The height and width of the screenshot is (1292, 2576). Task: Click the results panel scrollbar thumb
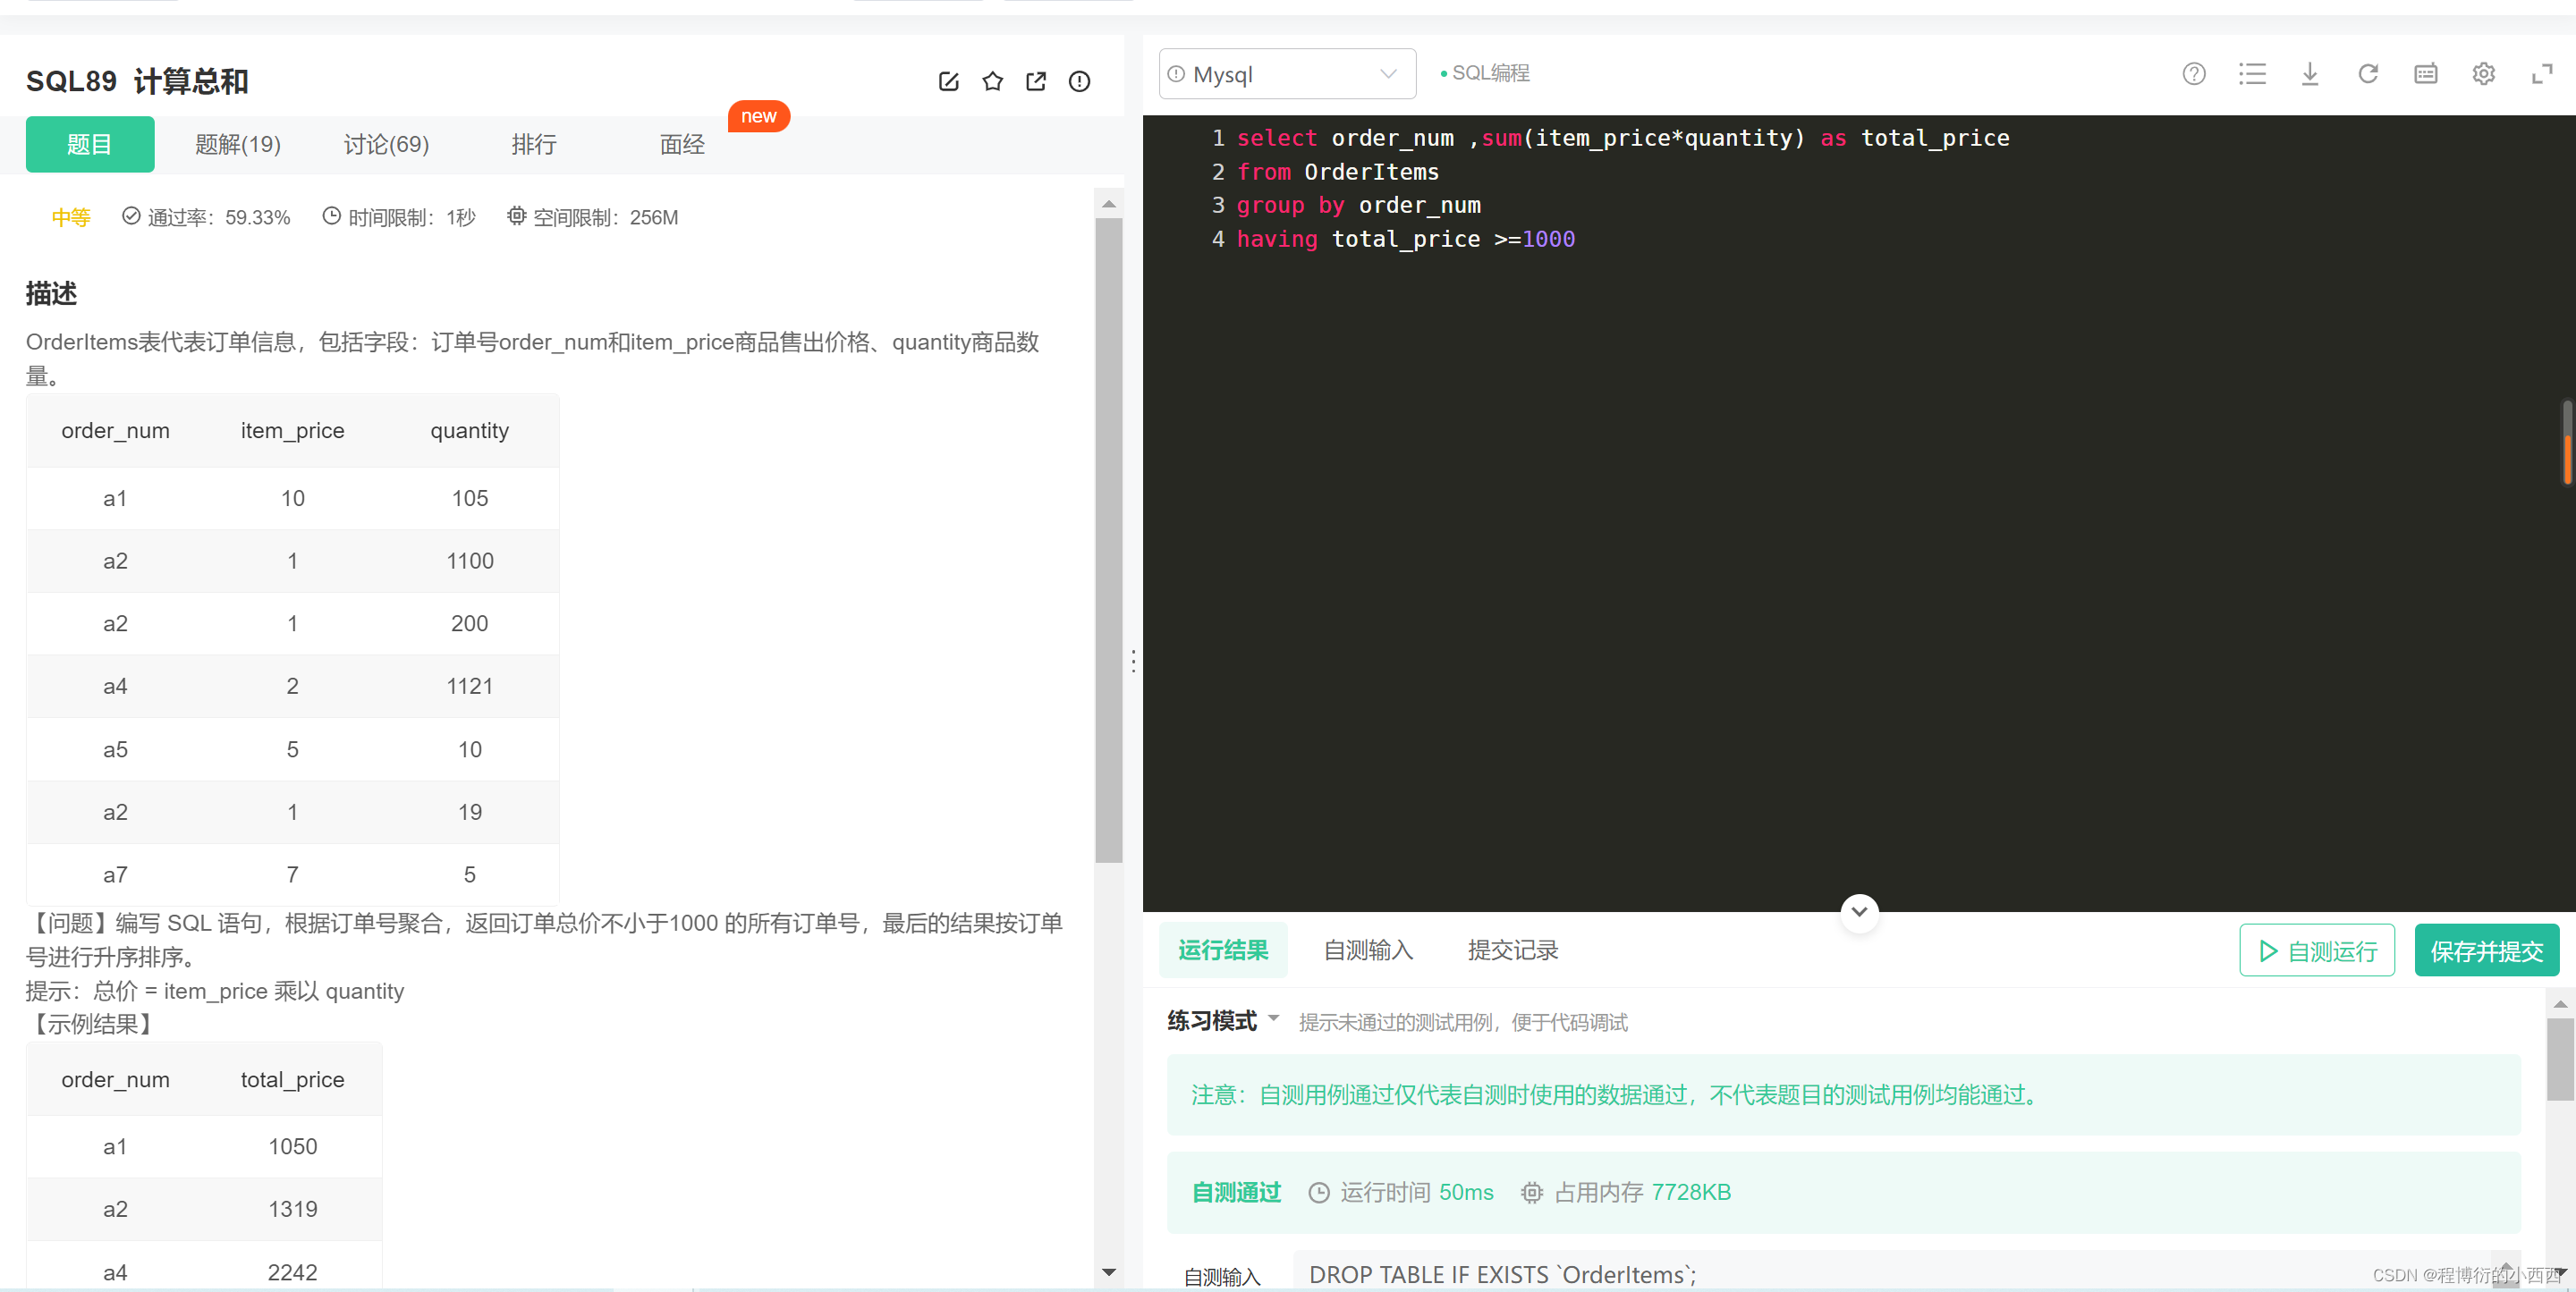point(2560,1060)
